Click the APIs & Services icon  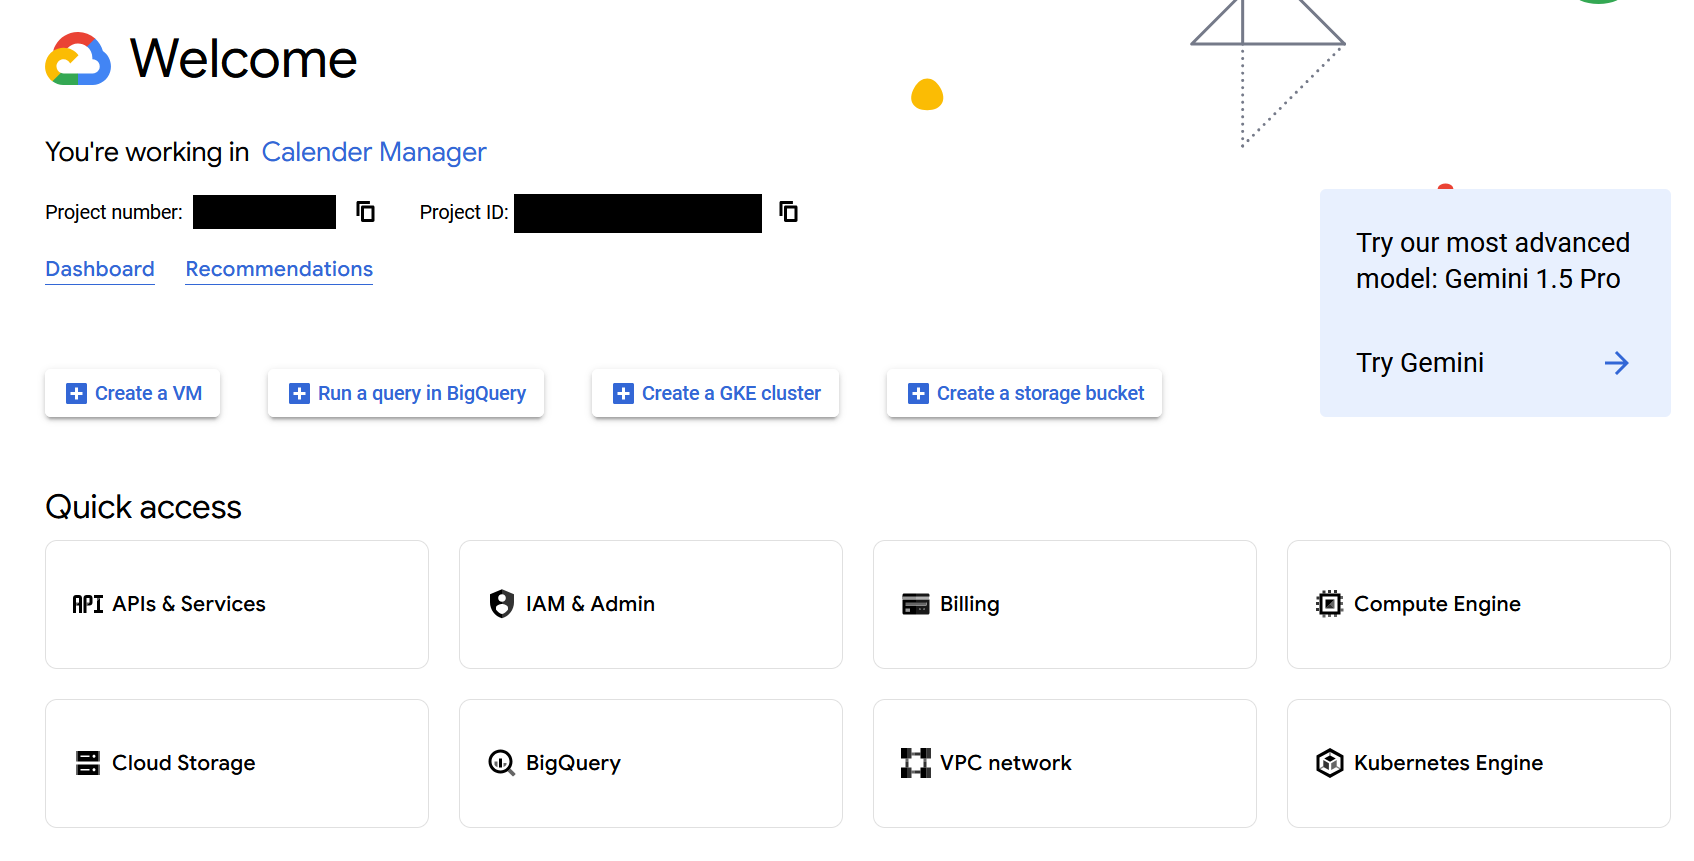[88, 604]
